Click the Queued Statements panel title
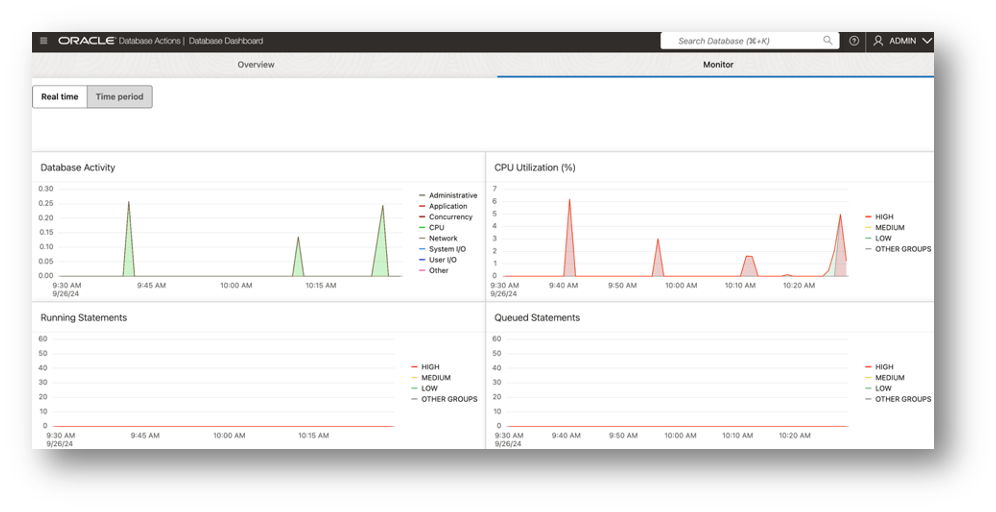996x512 pixels. tap(537, 318)
